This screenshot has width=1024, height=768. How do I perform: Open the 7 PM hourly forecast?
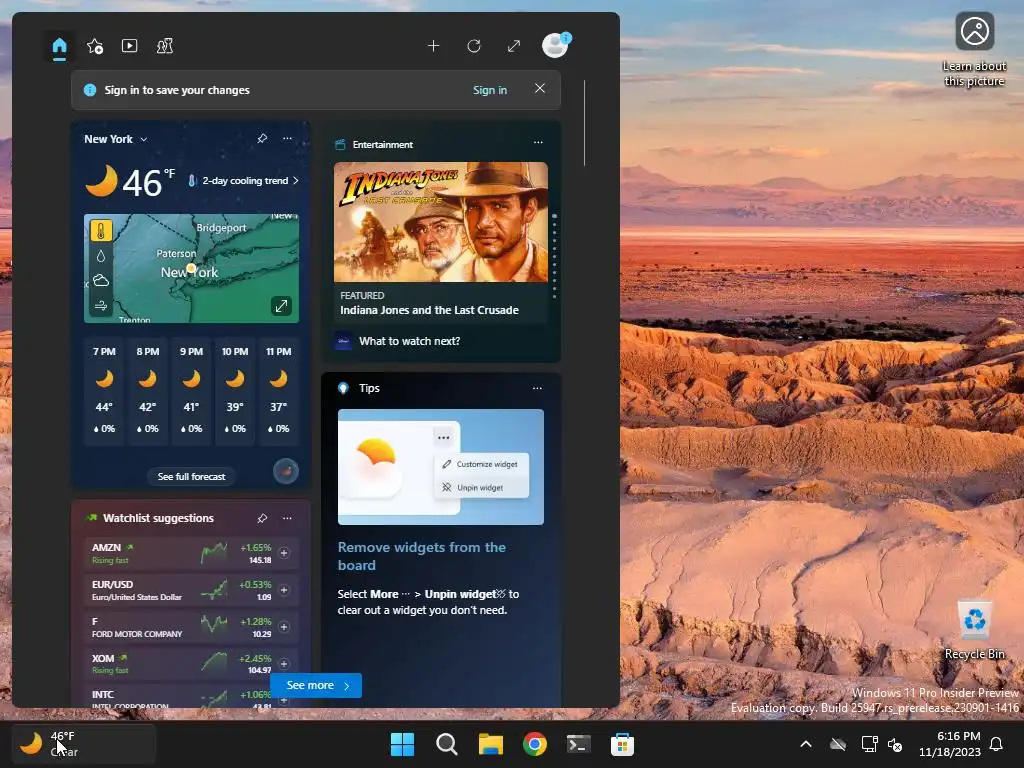[x=104, y=391]
